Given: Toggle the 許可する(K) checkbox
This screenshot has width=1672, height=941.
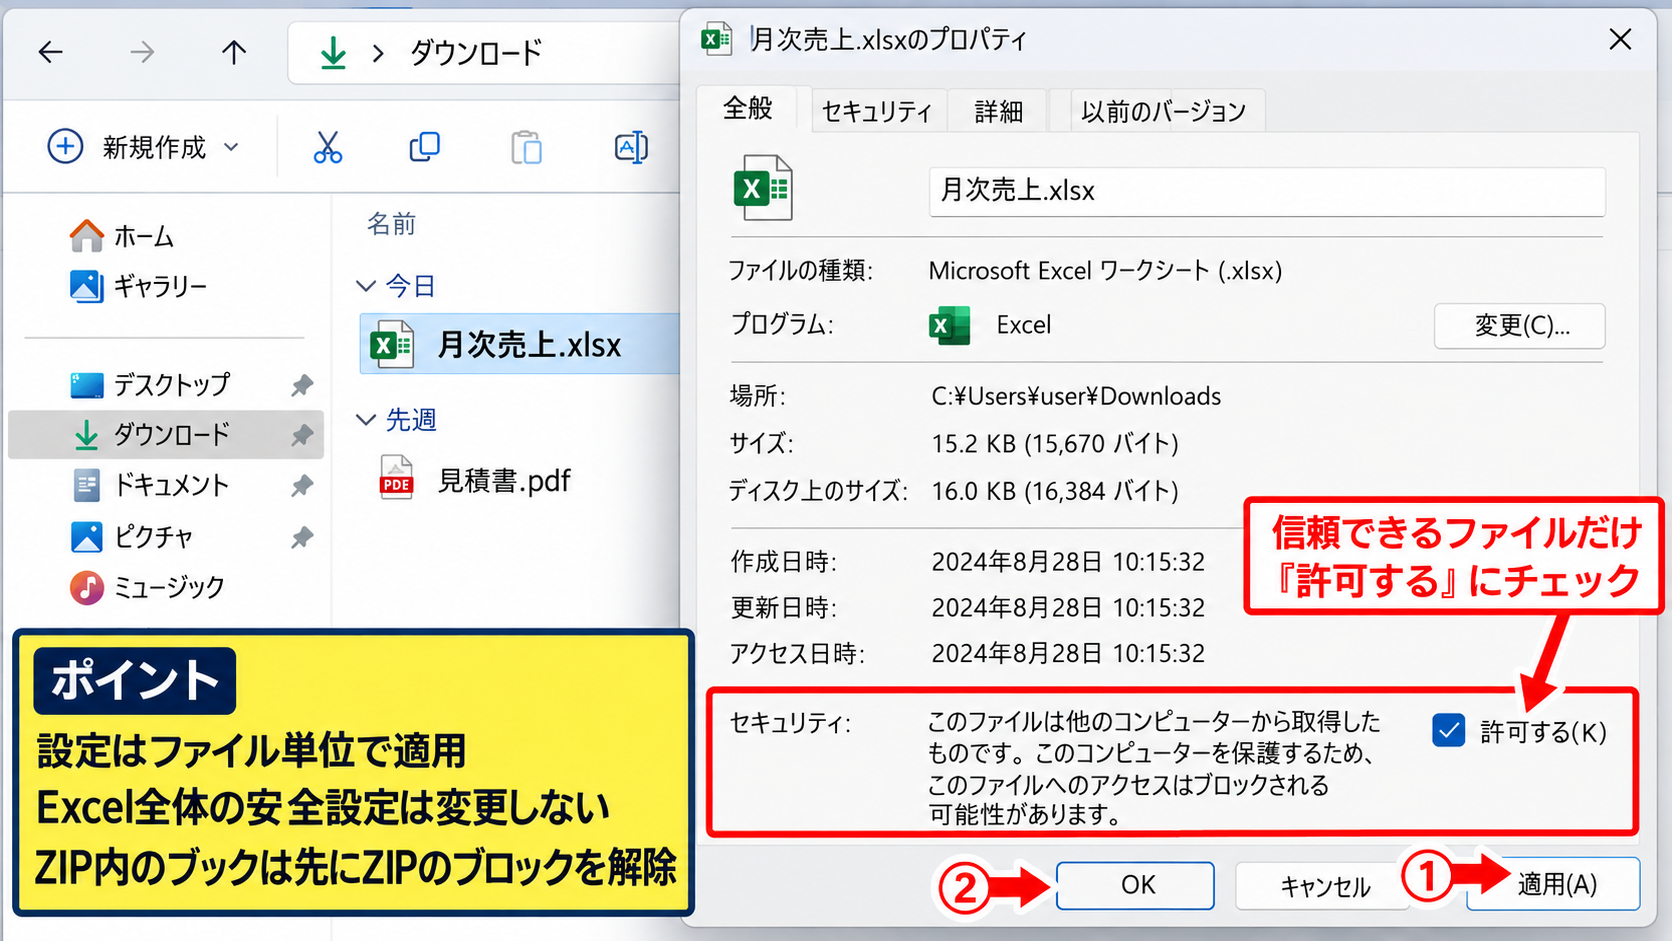Looking at the screenshot, I should (1448, 731).
